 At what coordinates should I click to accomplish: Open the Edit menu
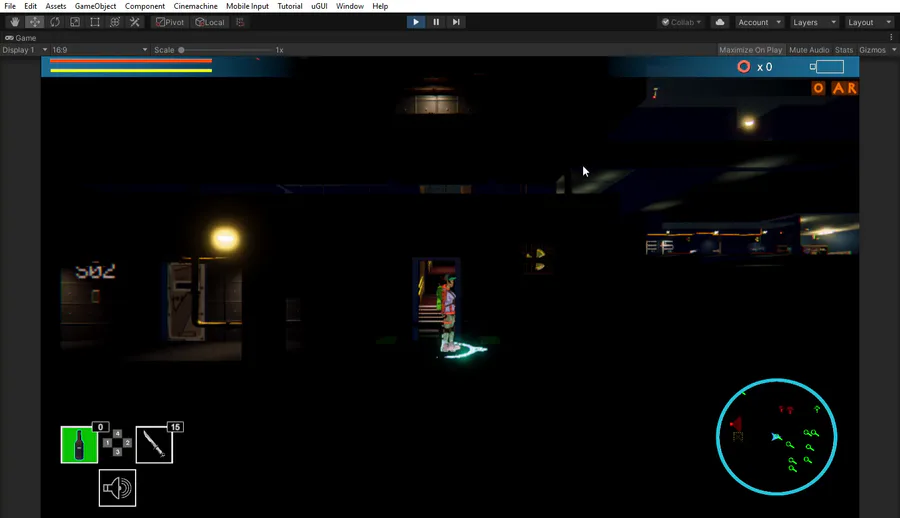[x=30, y=6]
